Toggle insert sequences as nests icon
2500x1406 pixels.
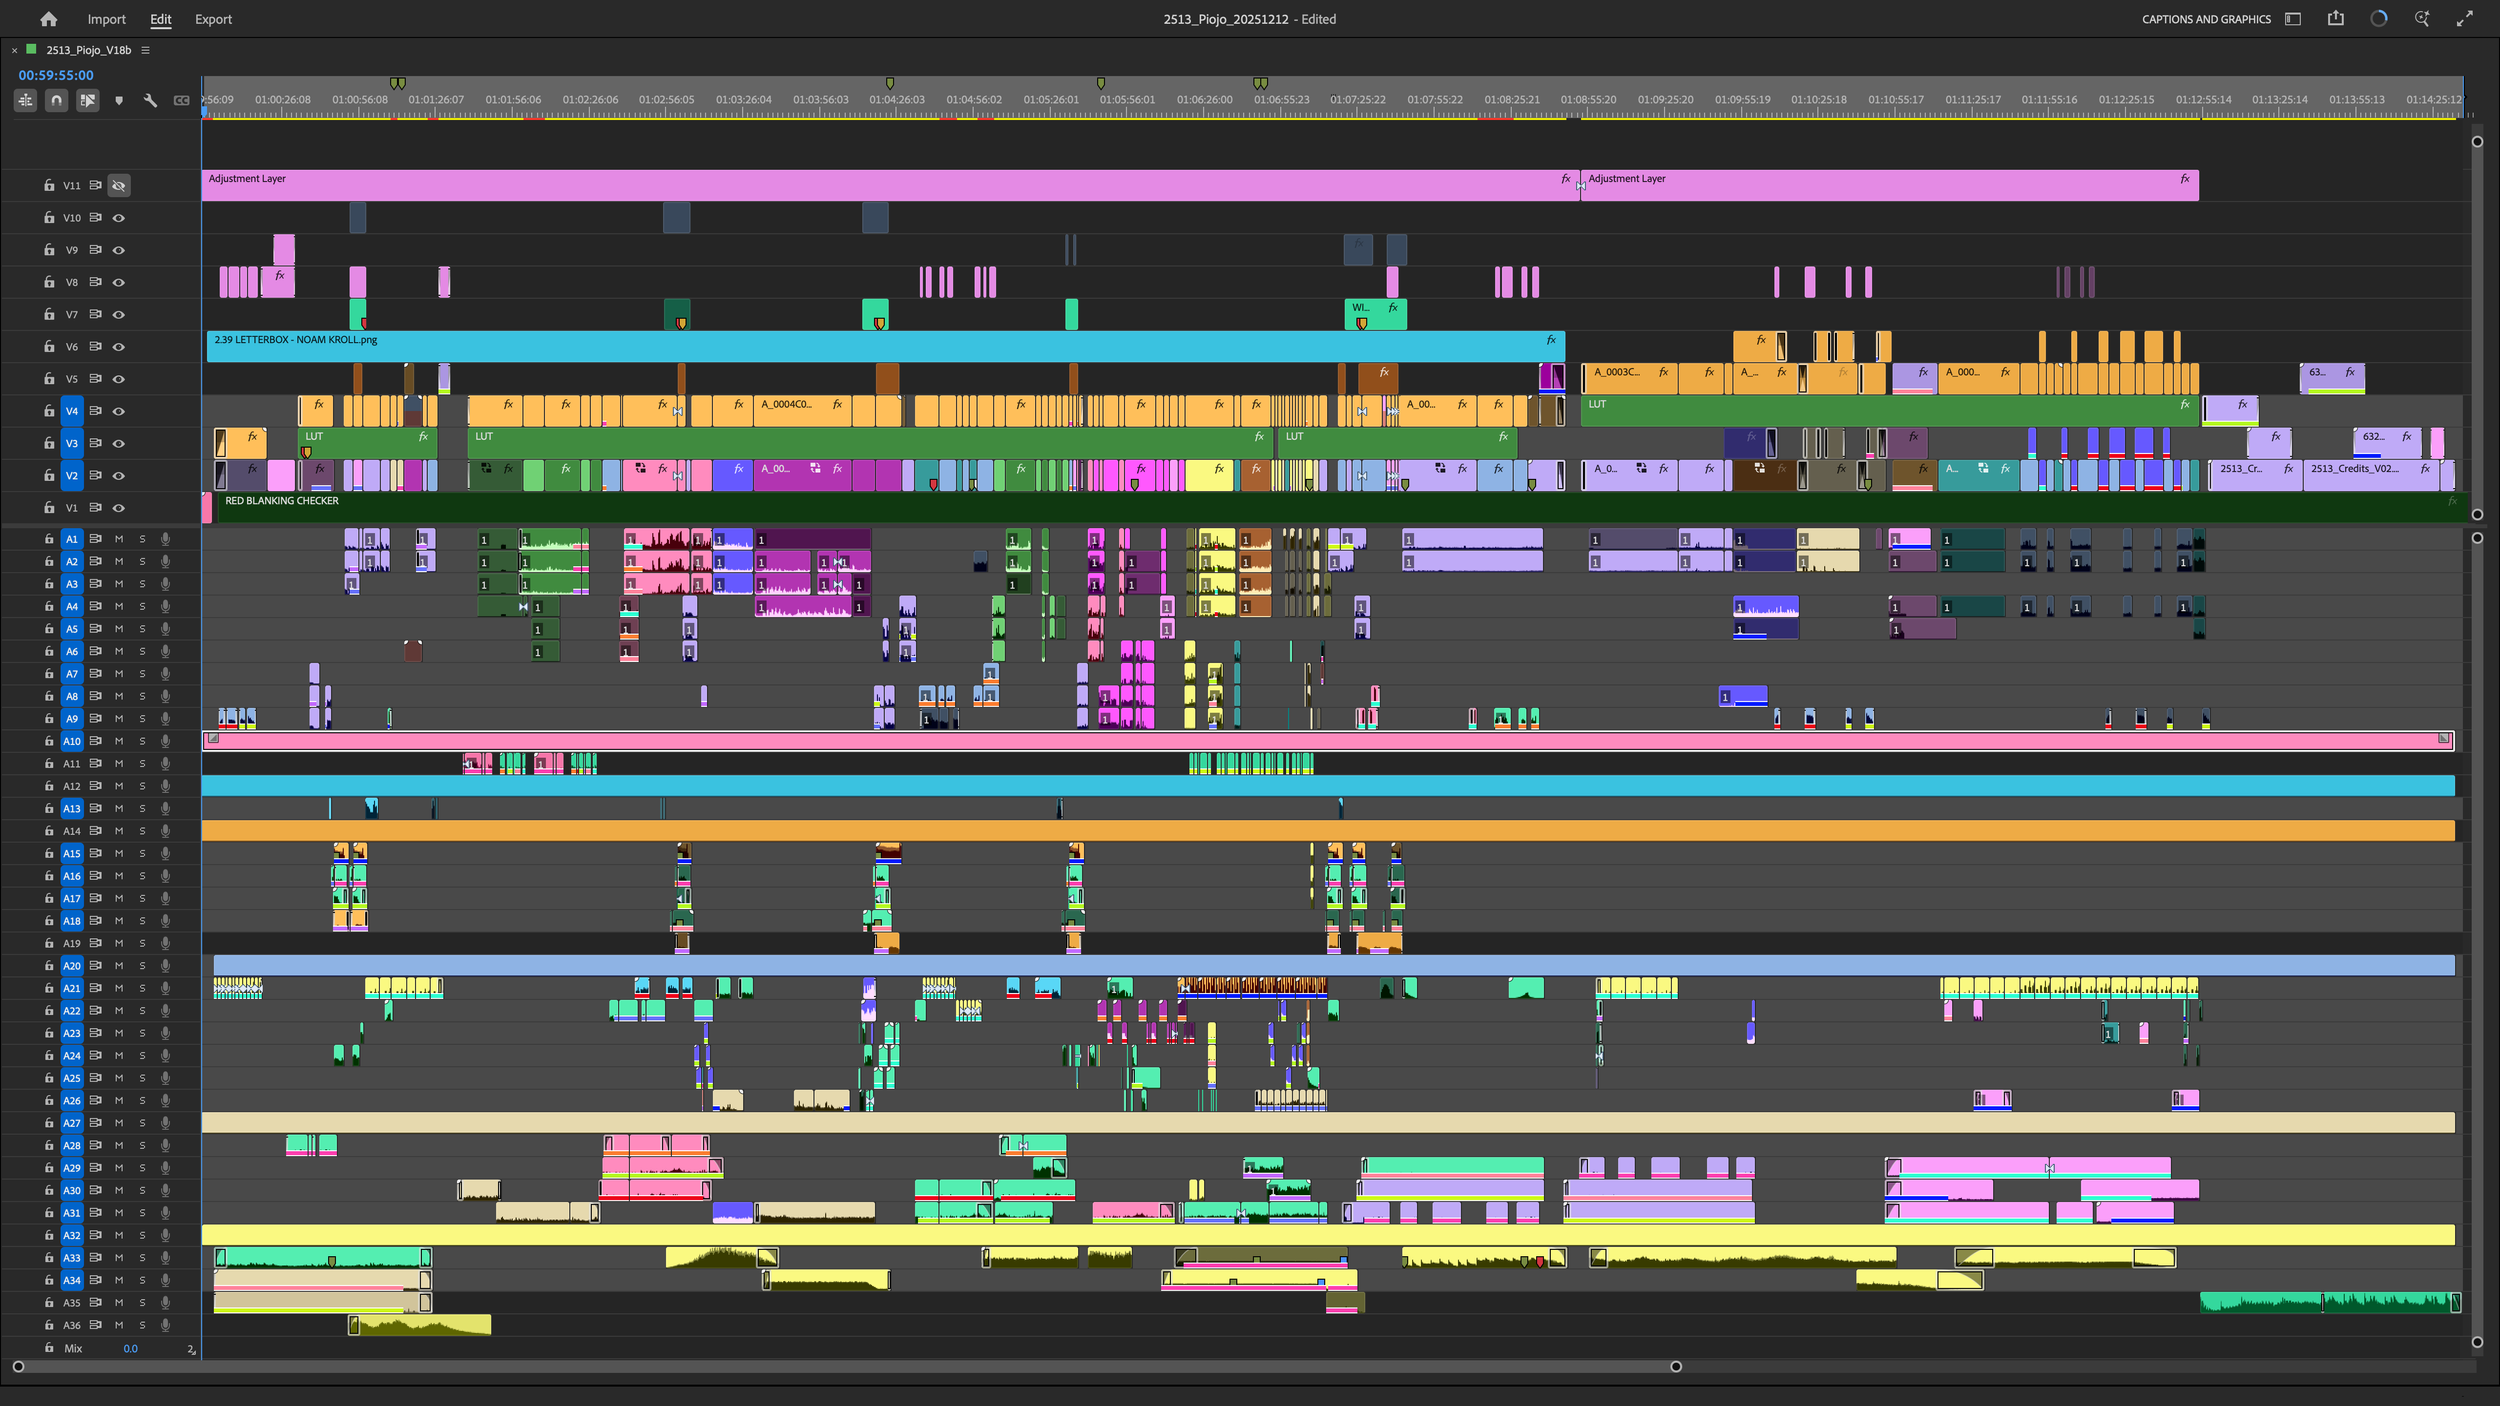point(26,100)
